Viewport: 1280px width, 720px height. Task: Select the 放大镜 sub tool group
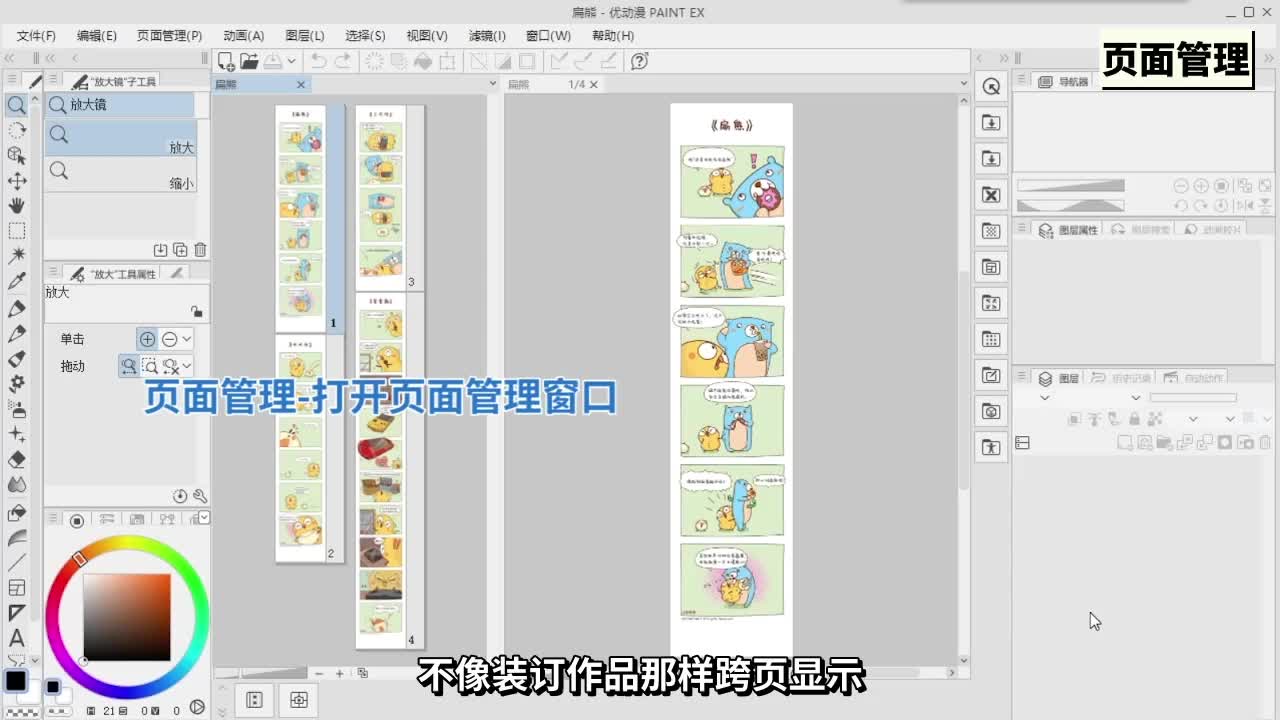(120, 104)
